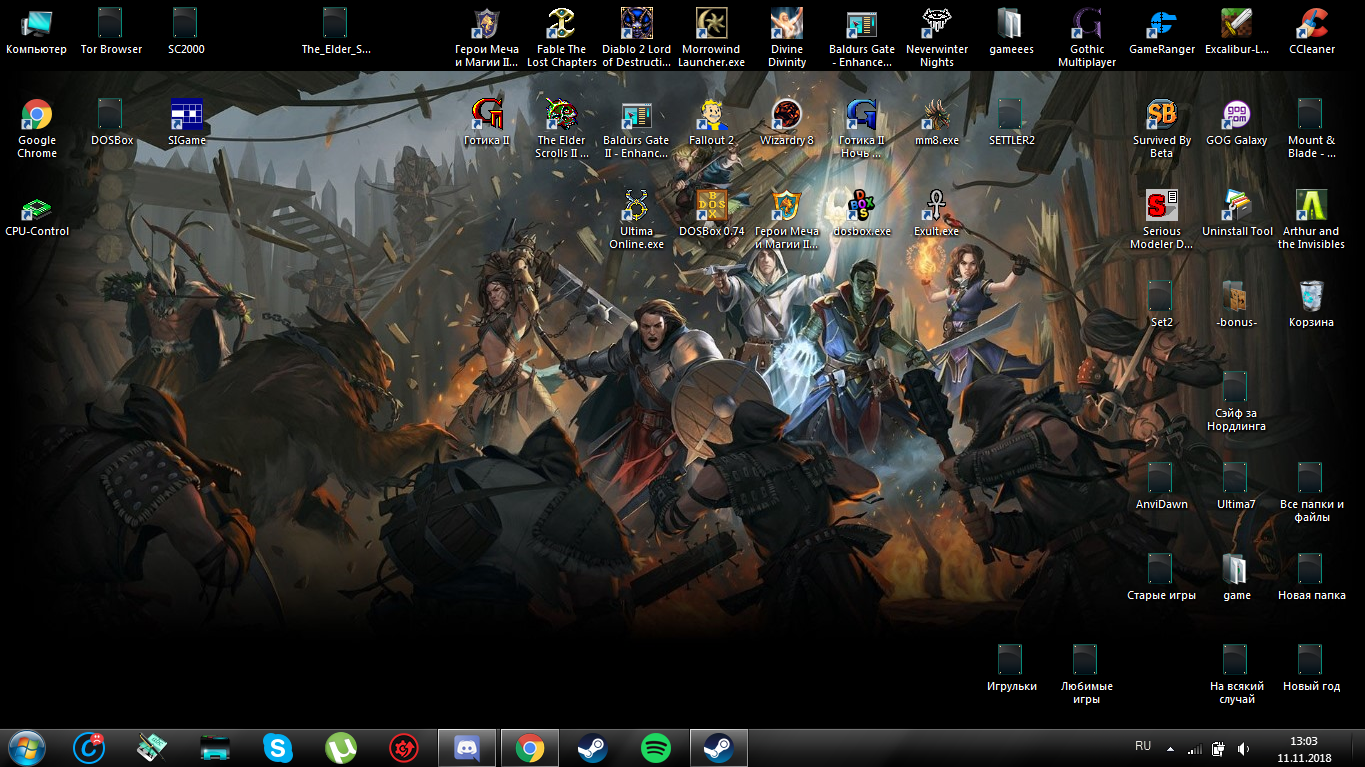The height and width of the screenshot is (767, 1365).
Task: Select the Новый год desktop icon
Action: 1312,668
